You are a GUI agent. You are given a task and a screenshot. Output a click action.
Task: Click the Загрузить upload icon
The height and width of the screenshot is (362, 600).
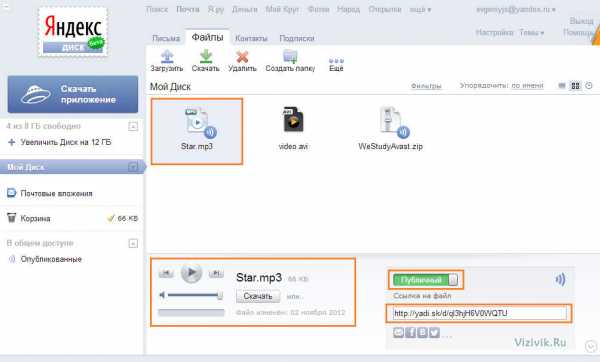point(167,57)
